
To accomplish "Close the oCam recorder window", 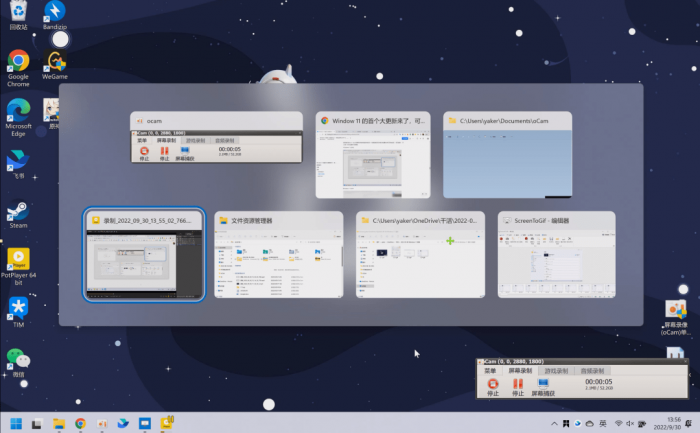I will pos(685,362).
